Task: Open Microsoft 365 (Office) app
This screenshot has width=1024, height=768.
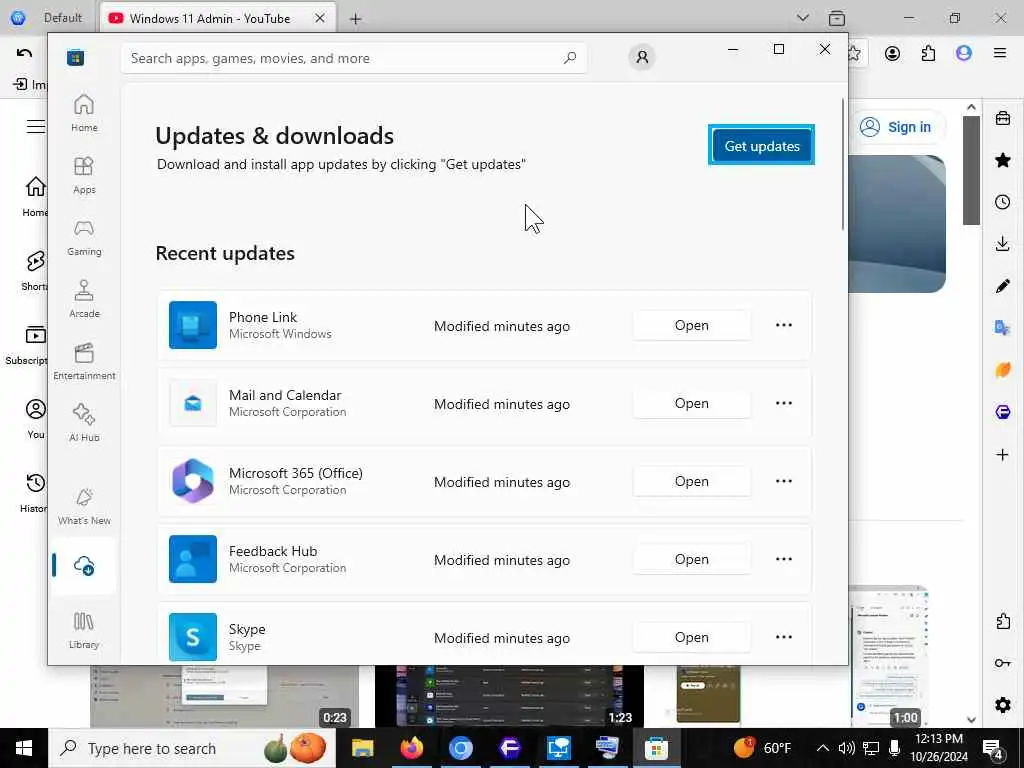Action: pos(691,481)
